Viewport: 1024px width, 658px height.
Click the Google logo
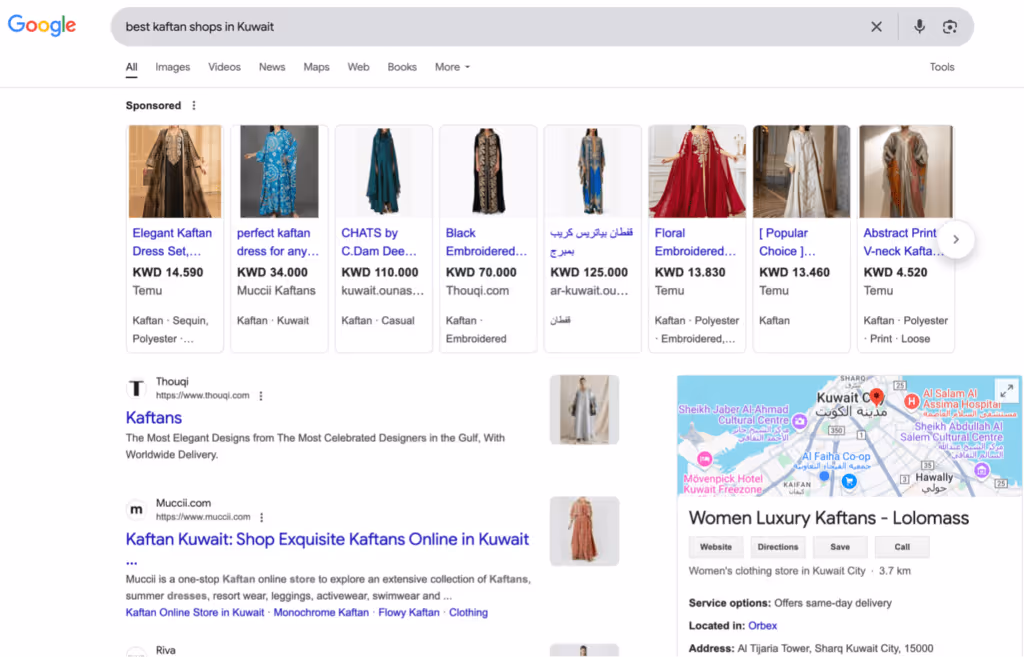pos(42,25)
